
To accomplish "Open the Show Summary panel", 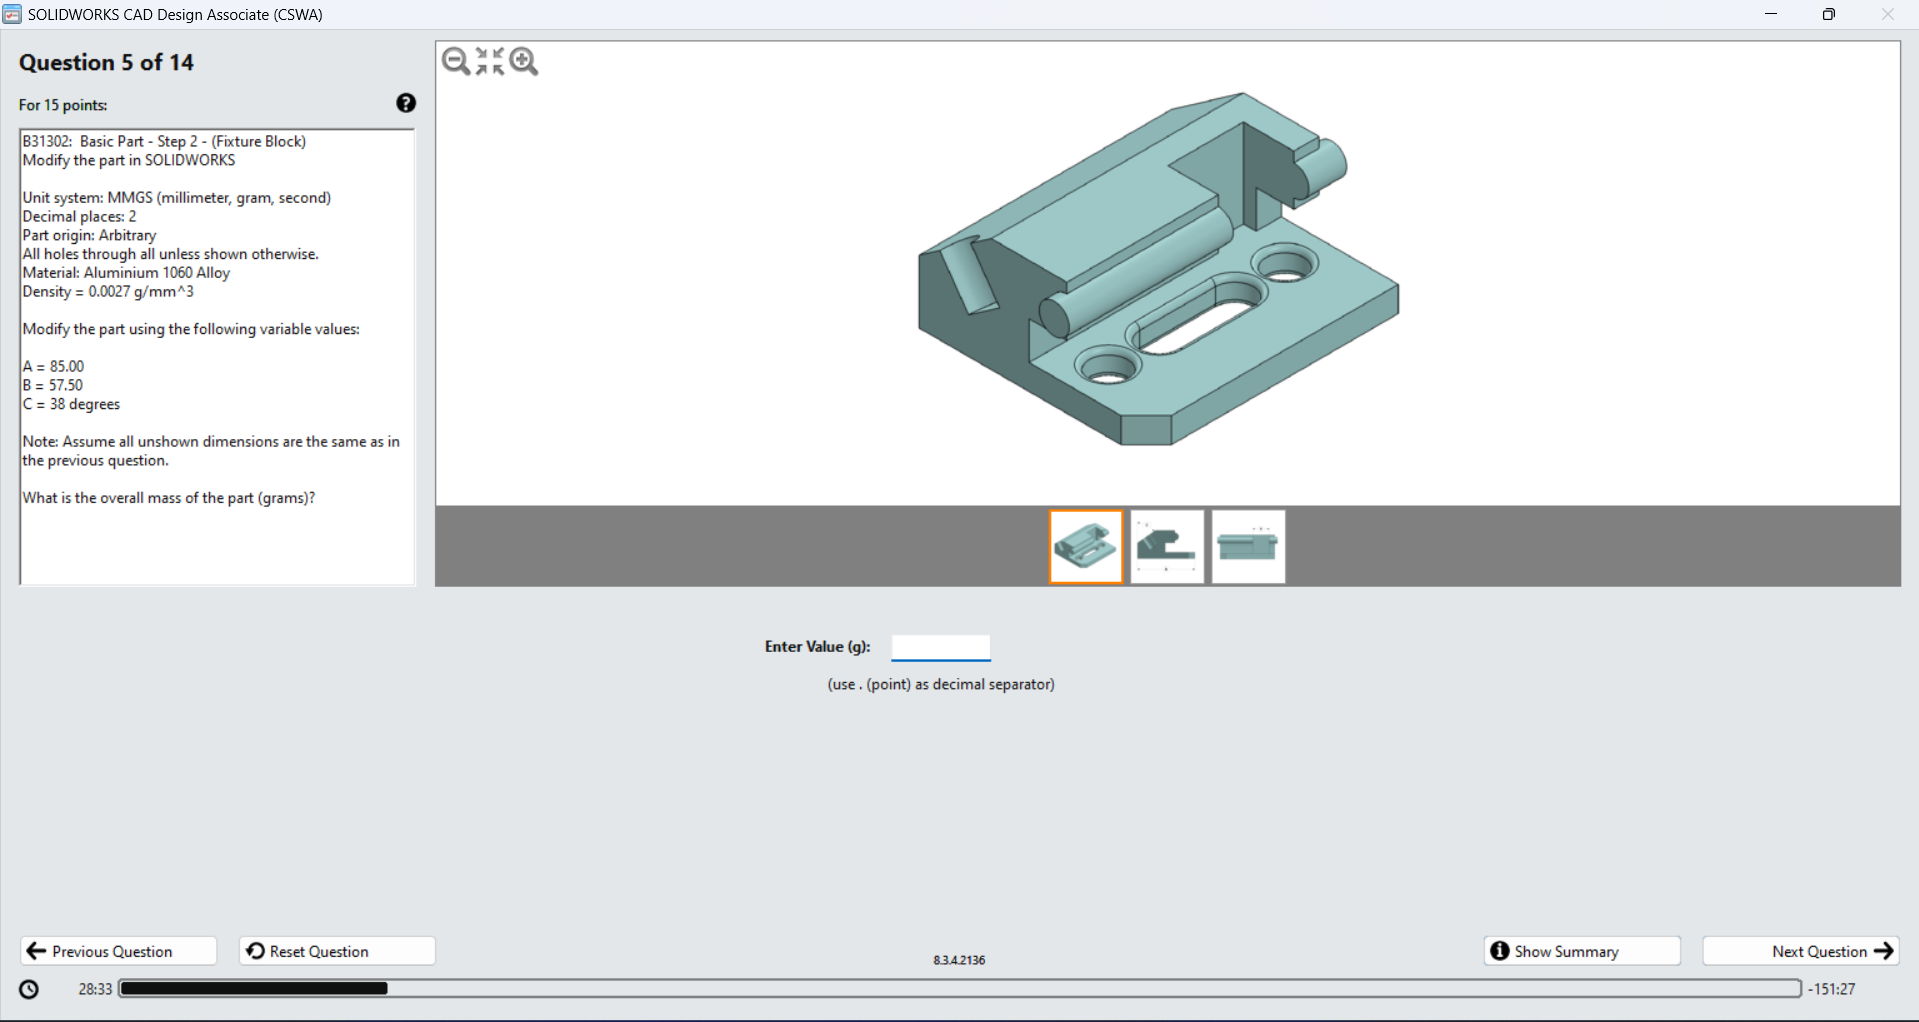I will 1580,951.
